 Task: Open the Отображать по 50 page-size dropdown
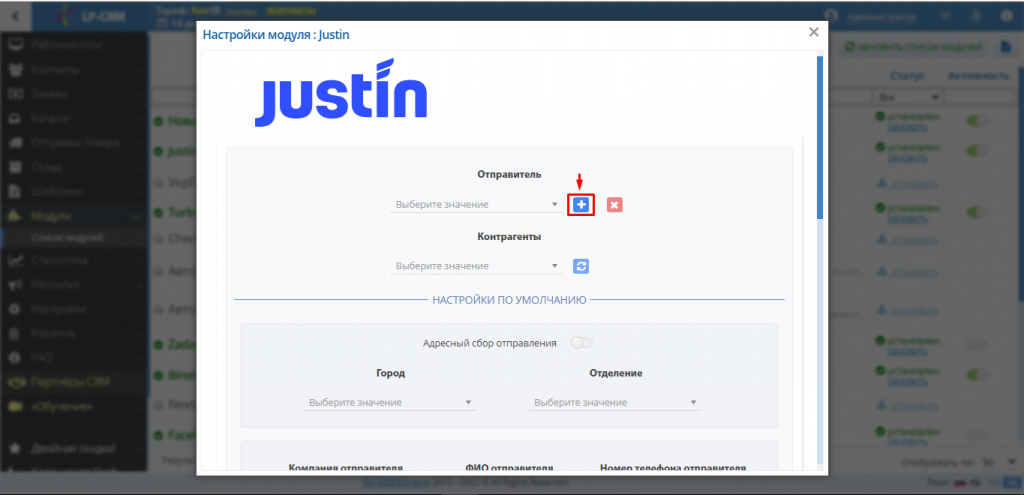click(x=997, y=462)
